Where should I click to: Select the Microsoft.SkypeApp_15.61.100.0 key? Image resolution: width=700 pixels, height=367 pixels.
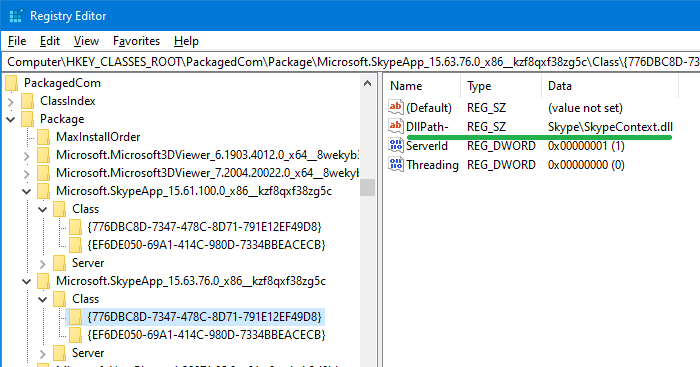194,191
